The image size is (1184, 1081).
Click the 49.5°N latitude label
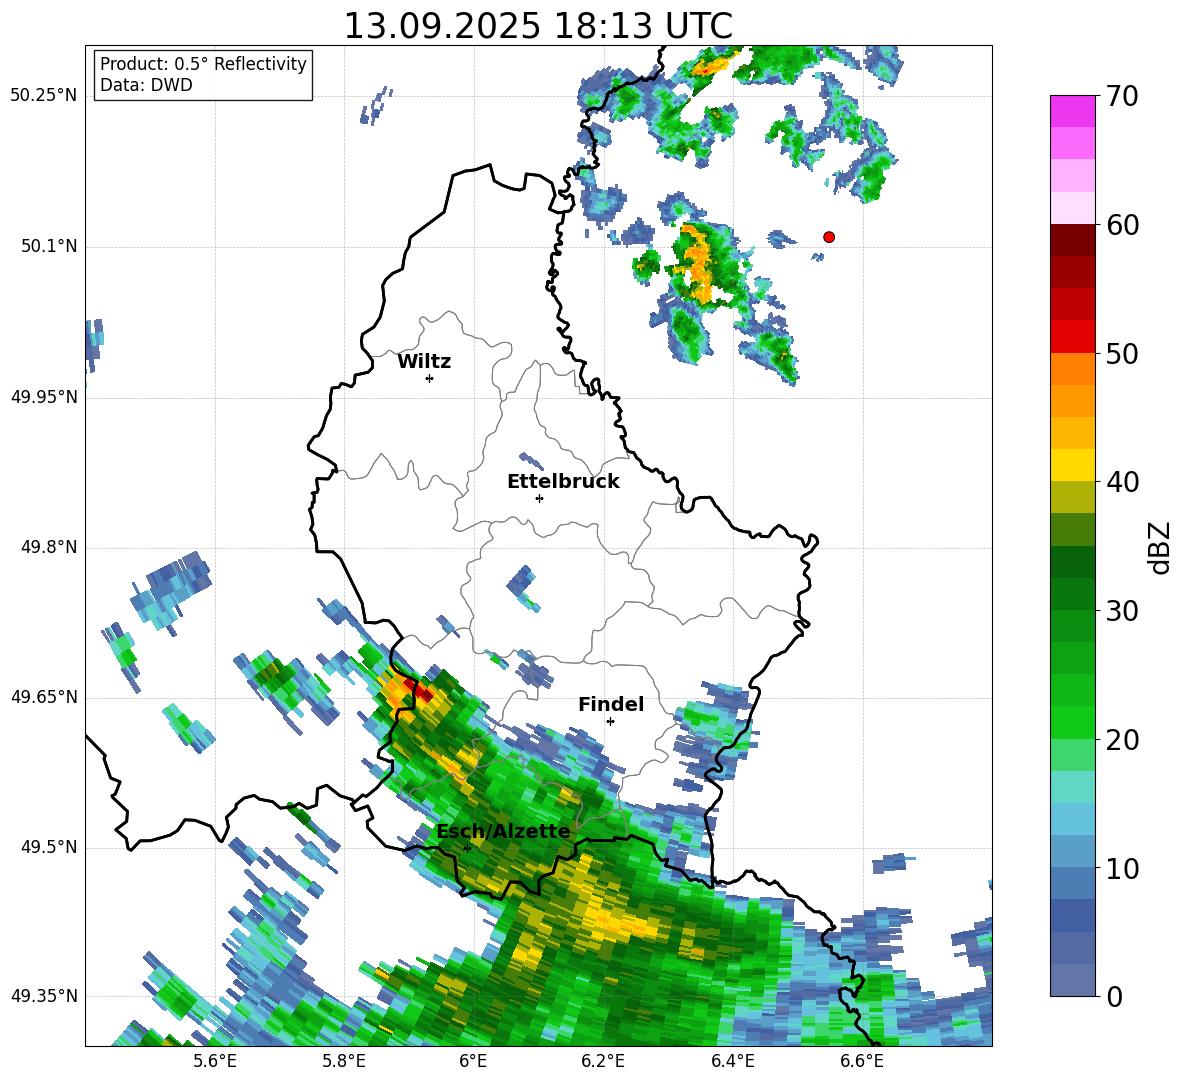coord(48,847)
